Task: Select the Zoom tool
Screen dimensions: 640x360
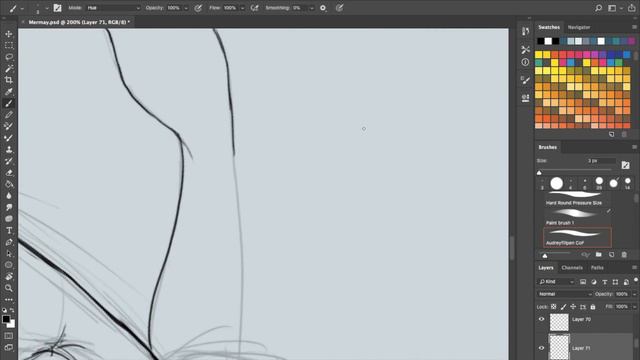Action: point(9,288)
